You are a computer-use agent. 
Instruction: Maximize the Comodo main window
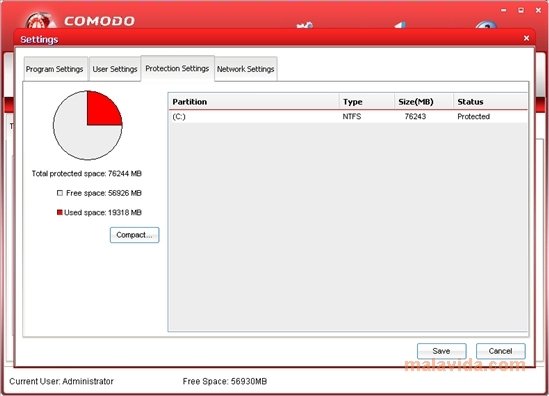click(521, 11)
